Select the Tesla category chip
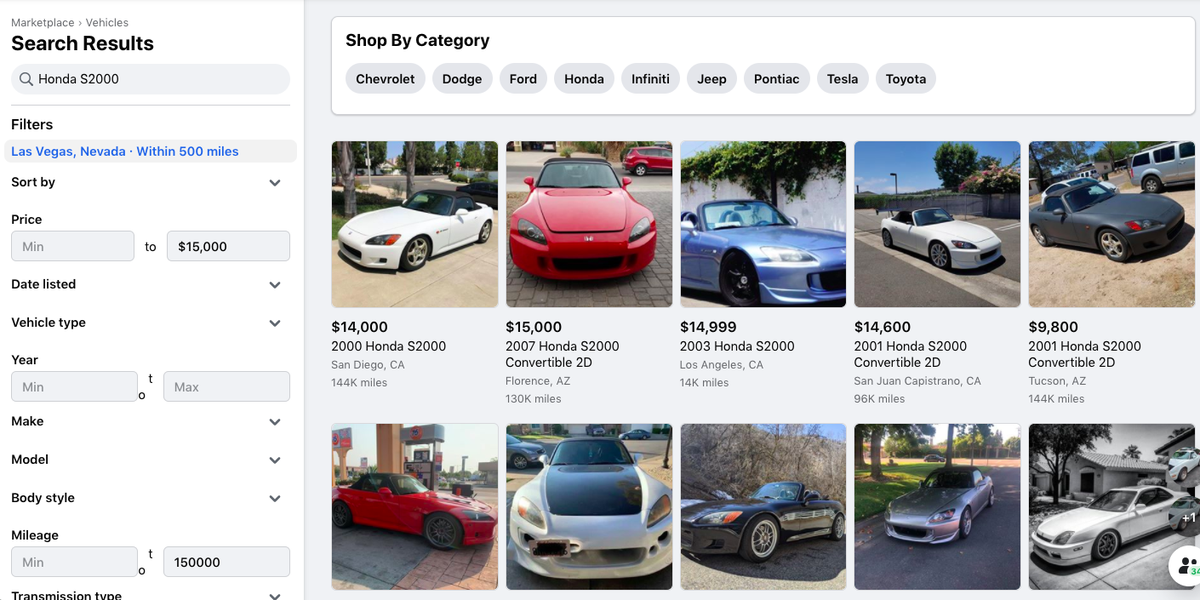The height and width of the screenshot is (600, 1200). pos(842,79)
